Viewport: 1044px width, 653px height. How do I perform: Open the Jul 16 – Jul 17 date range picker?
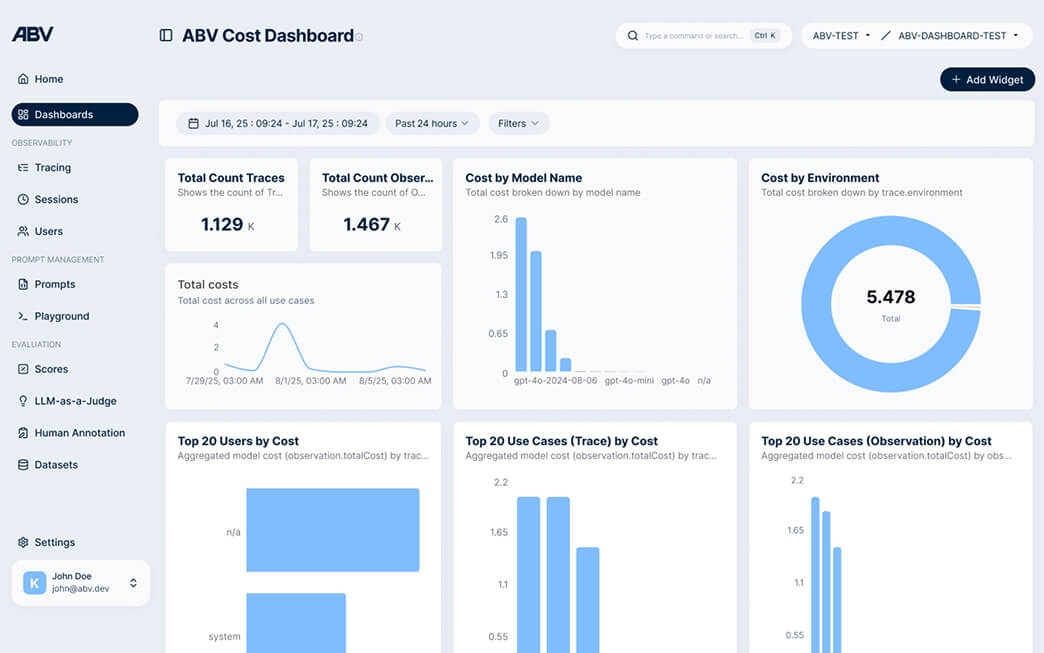[278, 123]
